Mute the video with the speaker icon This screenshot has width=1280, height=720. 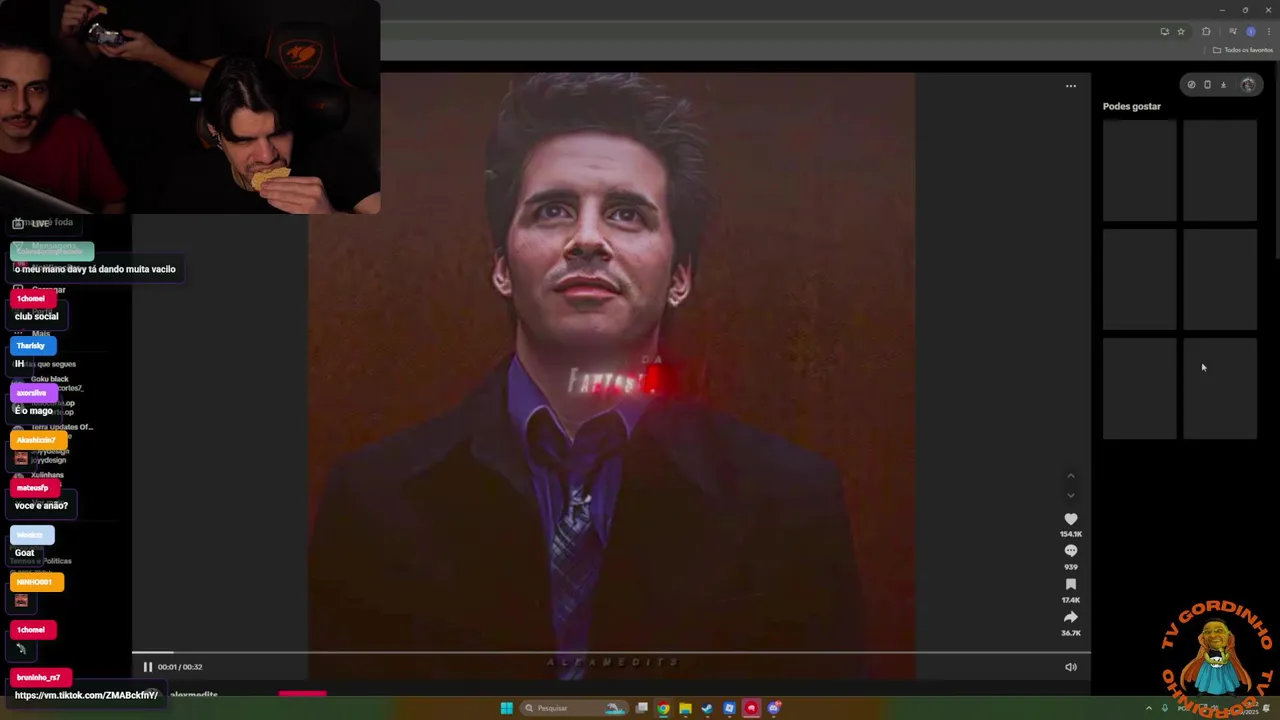[x=1071, y=667]
